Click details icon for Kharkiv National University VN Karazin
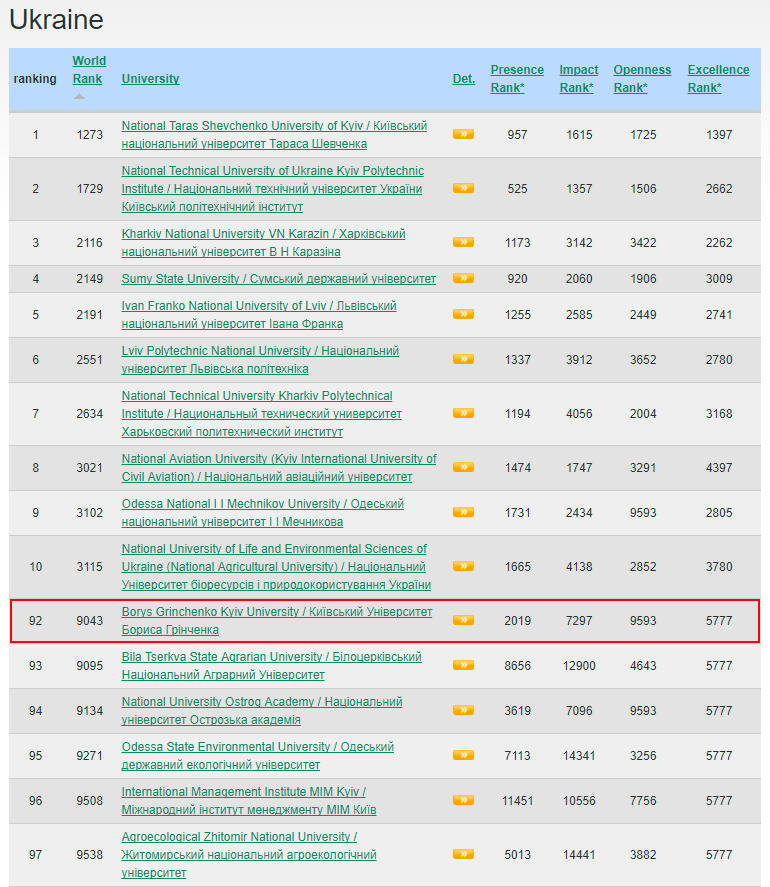The image size is (770, 887). [463, 242]
